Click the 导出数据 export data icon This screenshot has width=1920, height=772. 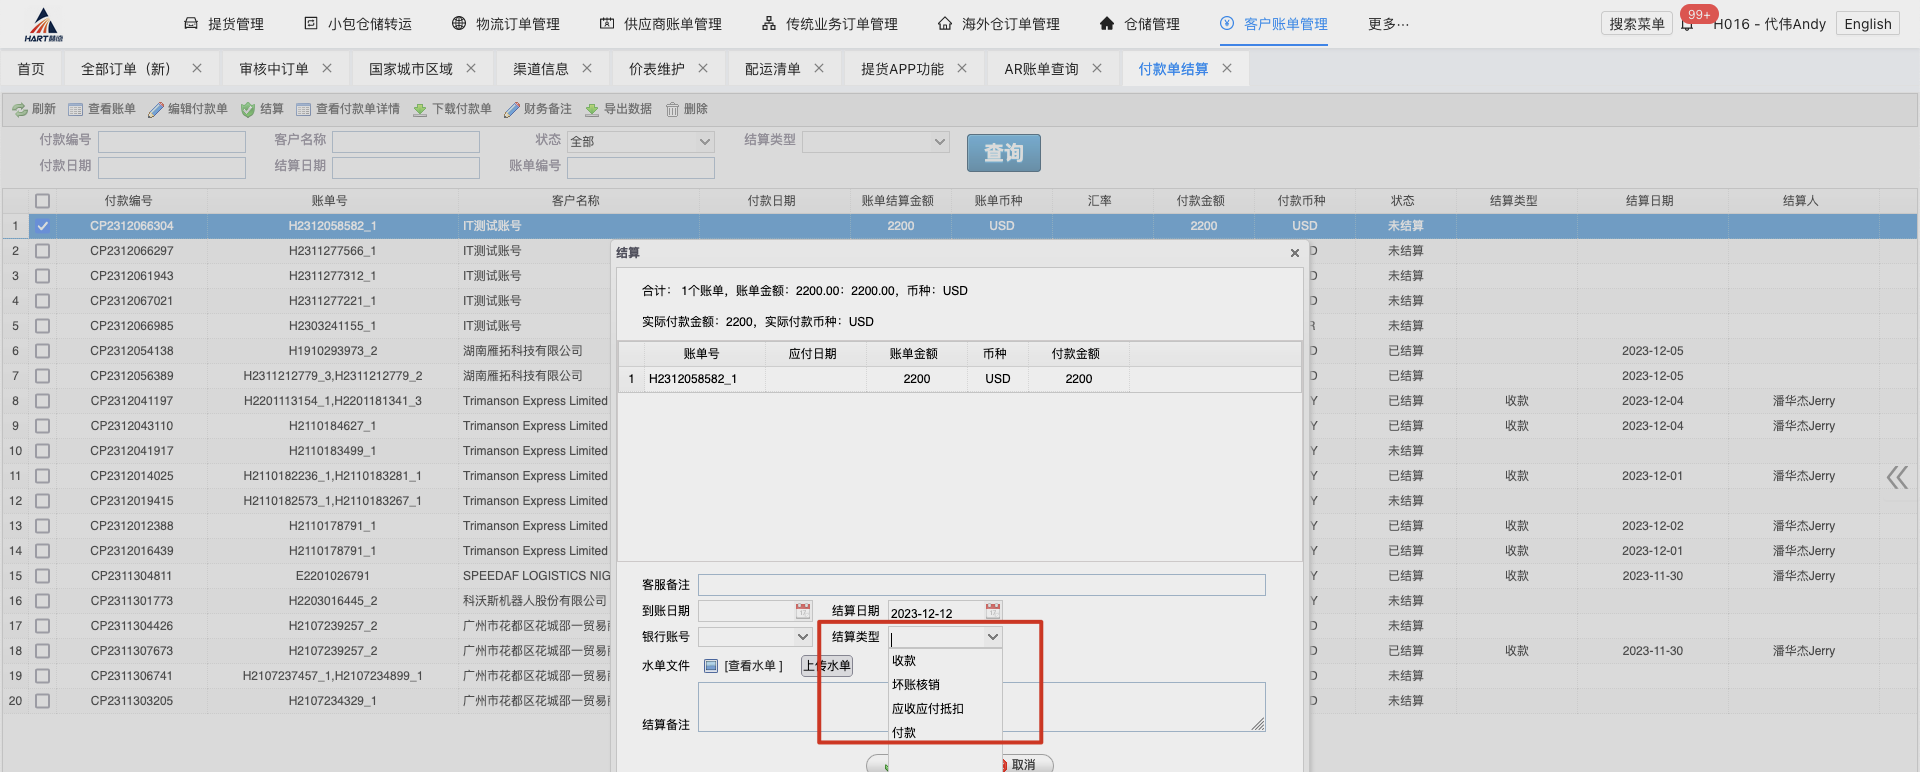pos(592,109)
